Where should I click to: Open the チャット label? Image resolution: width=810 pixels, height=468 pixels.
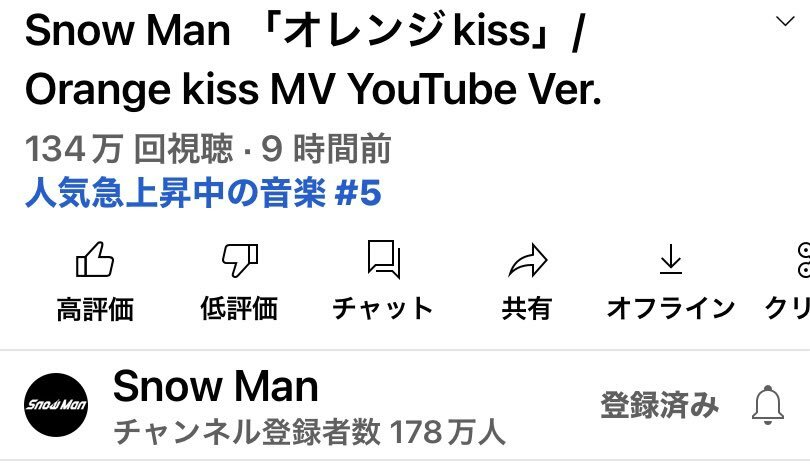click(x=383, y=308)
